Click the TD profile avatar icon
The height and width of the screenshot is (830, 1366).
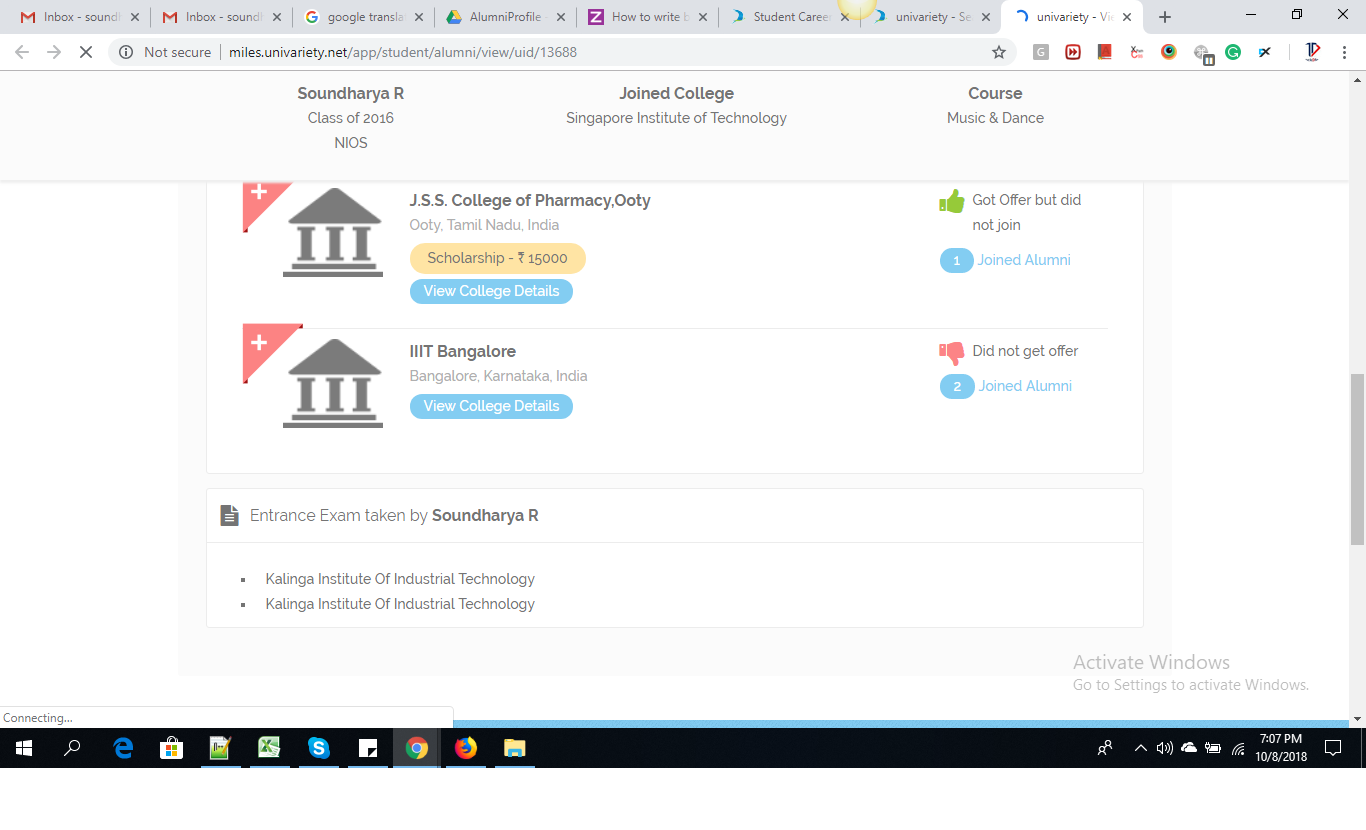pyautogui.click(x=1313, y=52)
